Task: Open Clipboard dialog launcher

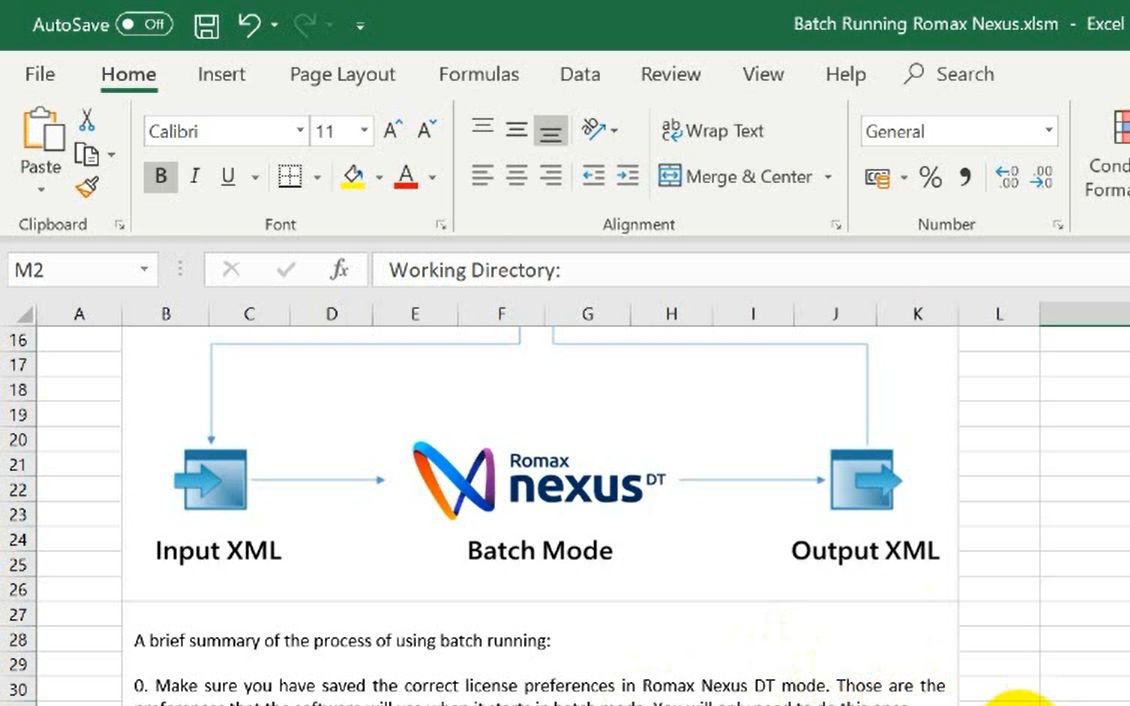Action: (120, 225)
